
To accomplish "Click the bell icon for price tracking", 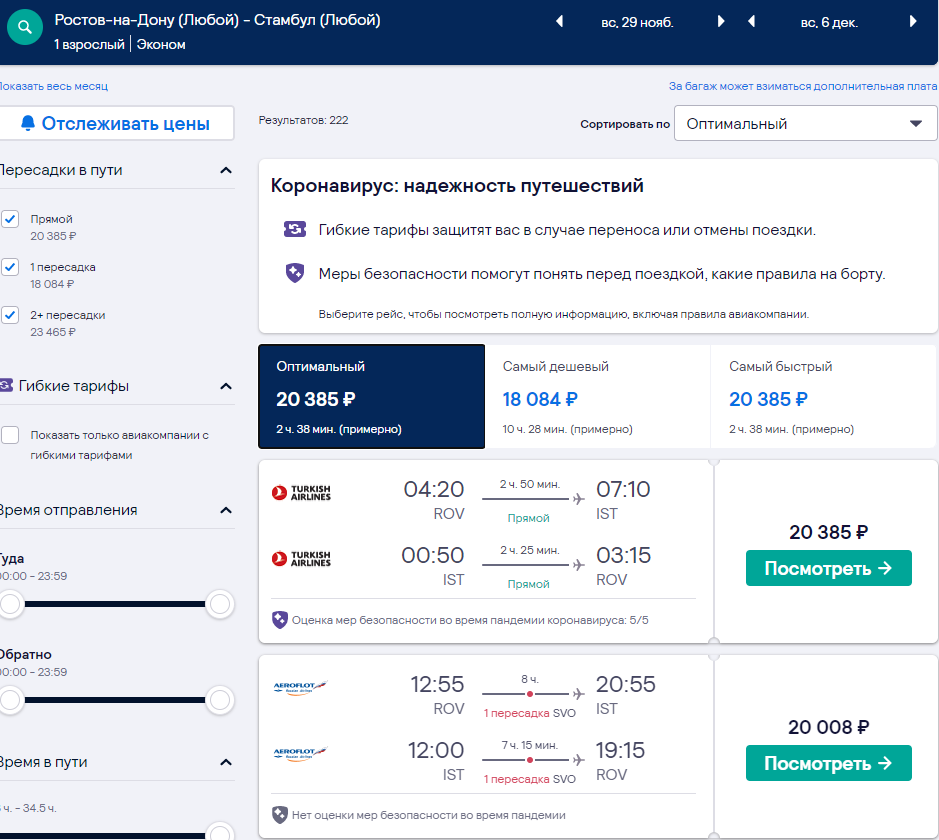I will (x=28, y=123).
